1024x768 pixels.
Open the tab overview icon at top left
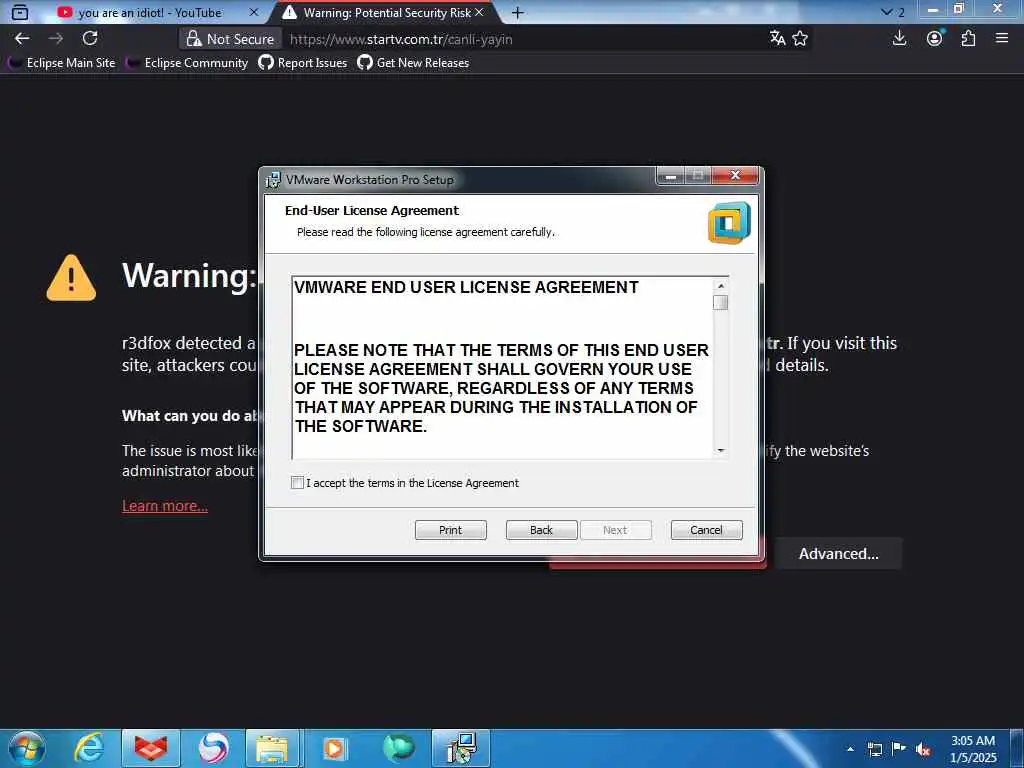[x=20, y=12]
